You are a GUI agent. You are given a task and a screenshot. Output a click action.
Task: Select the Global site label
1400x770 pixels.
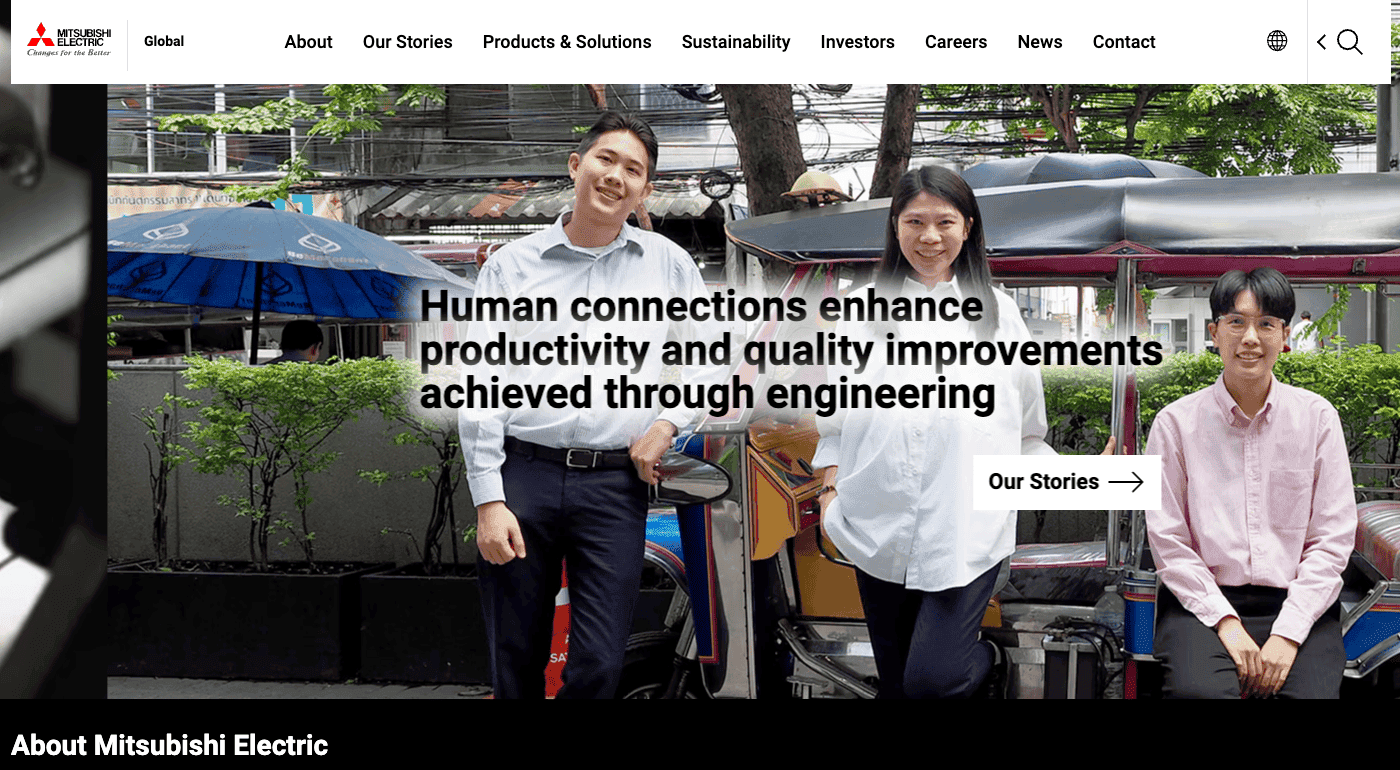click(164, 41)
